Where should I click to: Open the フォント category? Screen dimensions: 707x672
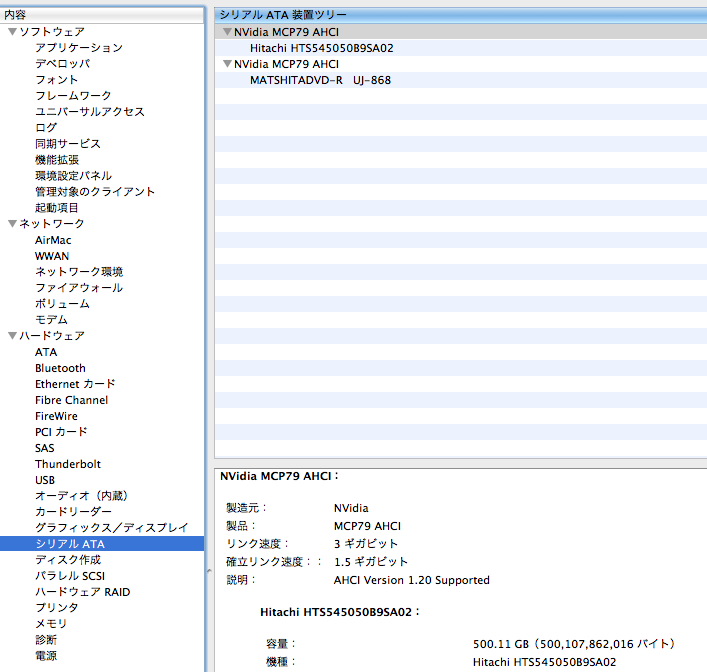pos(57,80)
